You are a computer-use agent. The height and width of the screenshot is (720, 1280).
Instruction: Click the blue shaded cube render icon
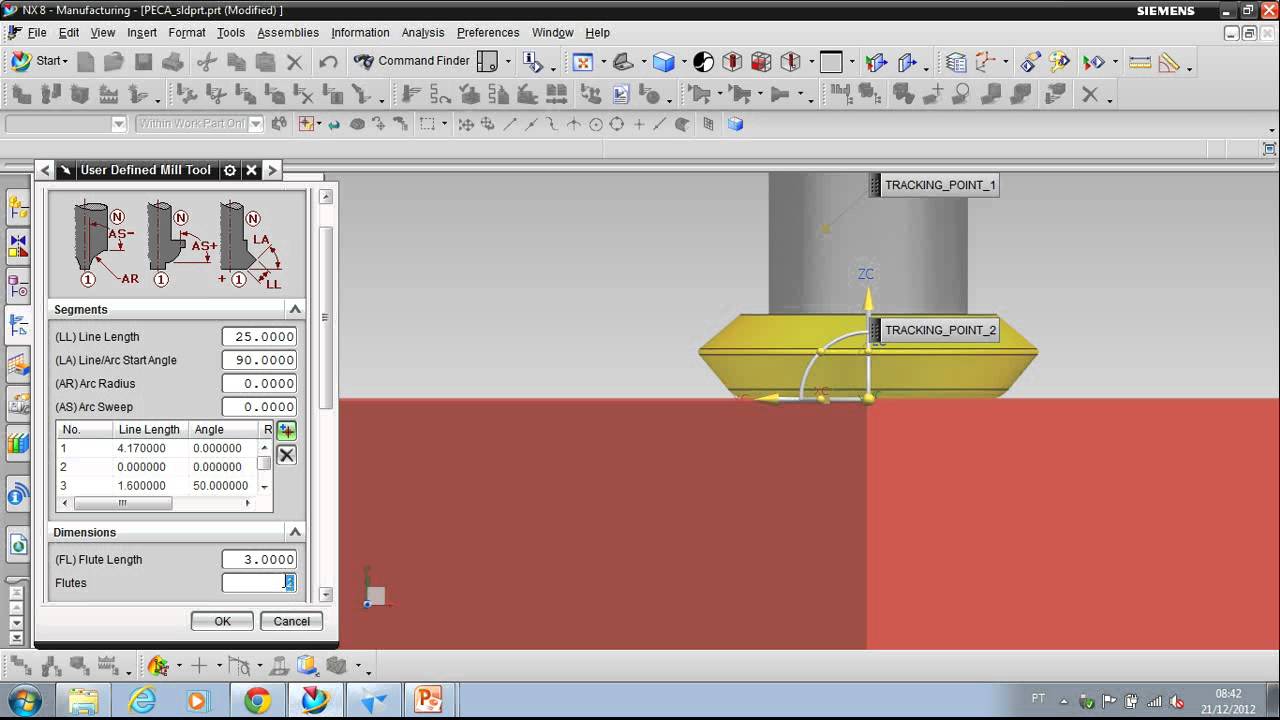(663, 62)
